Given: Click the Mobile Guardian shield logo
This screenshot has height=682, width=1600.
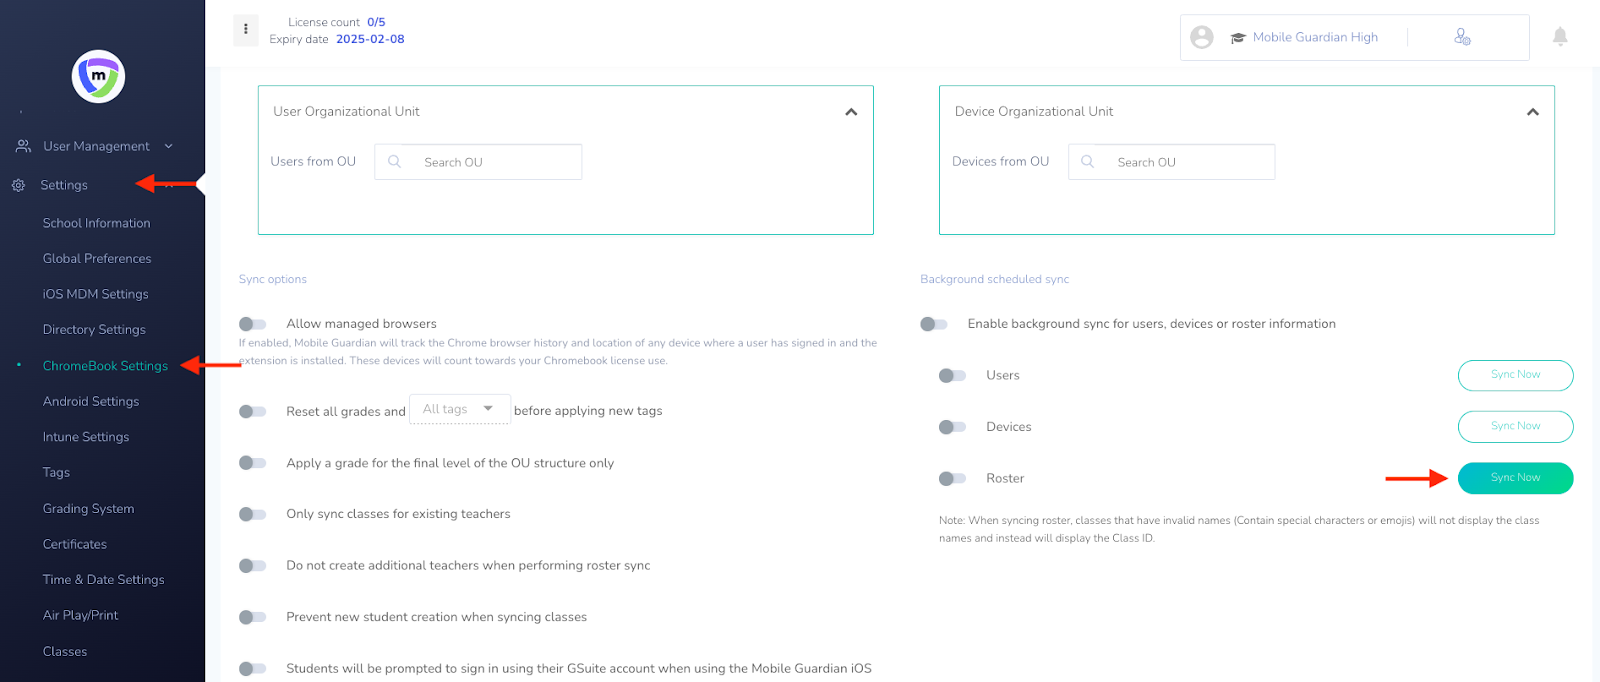Looking at the screenshot, I should point(98,76).
